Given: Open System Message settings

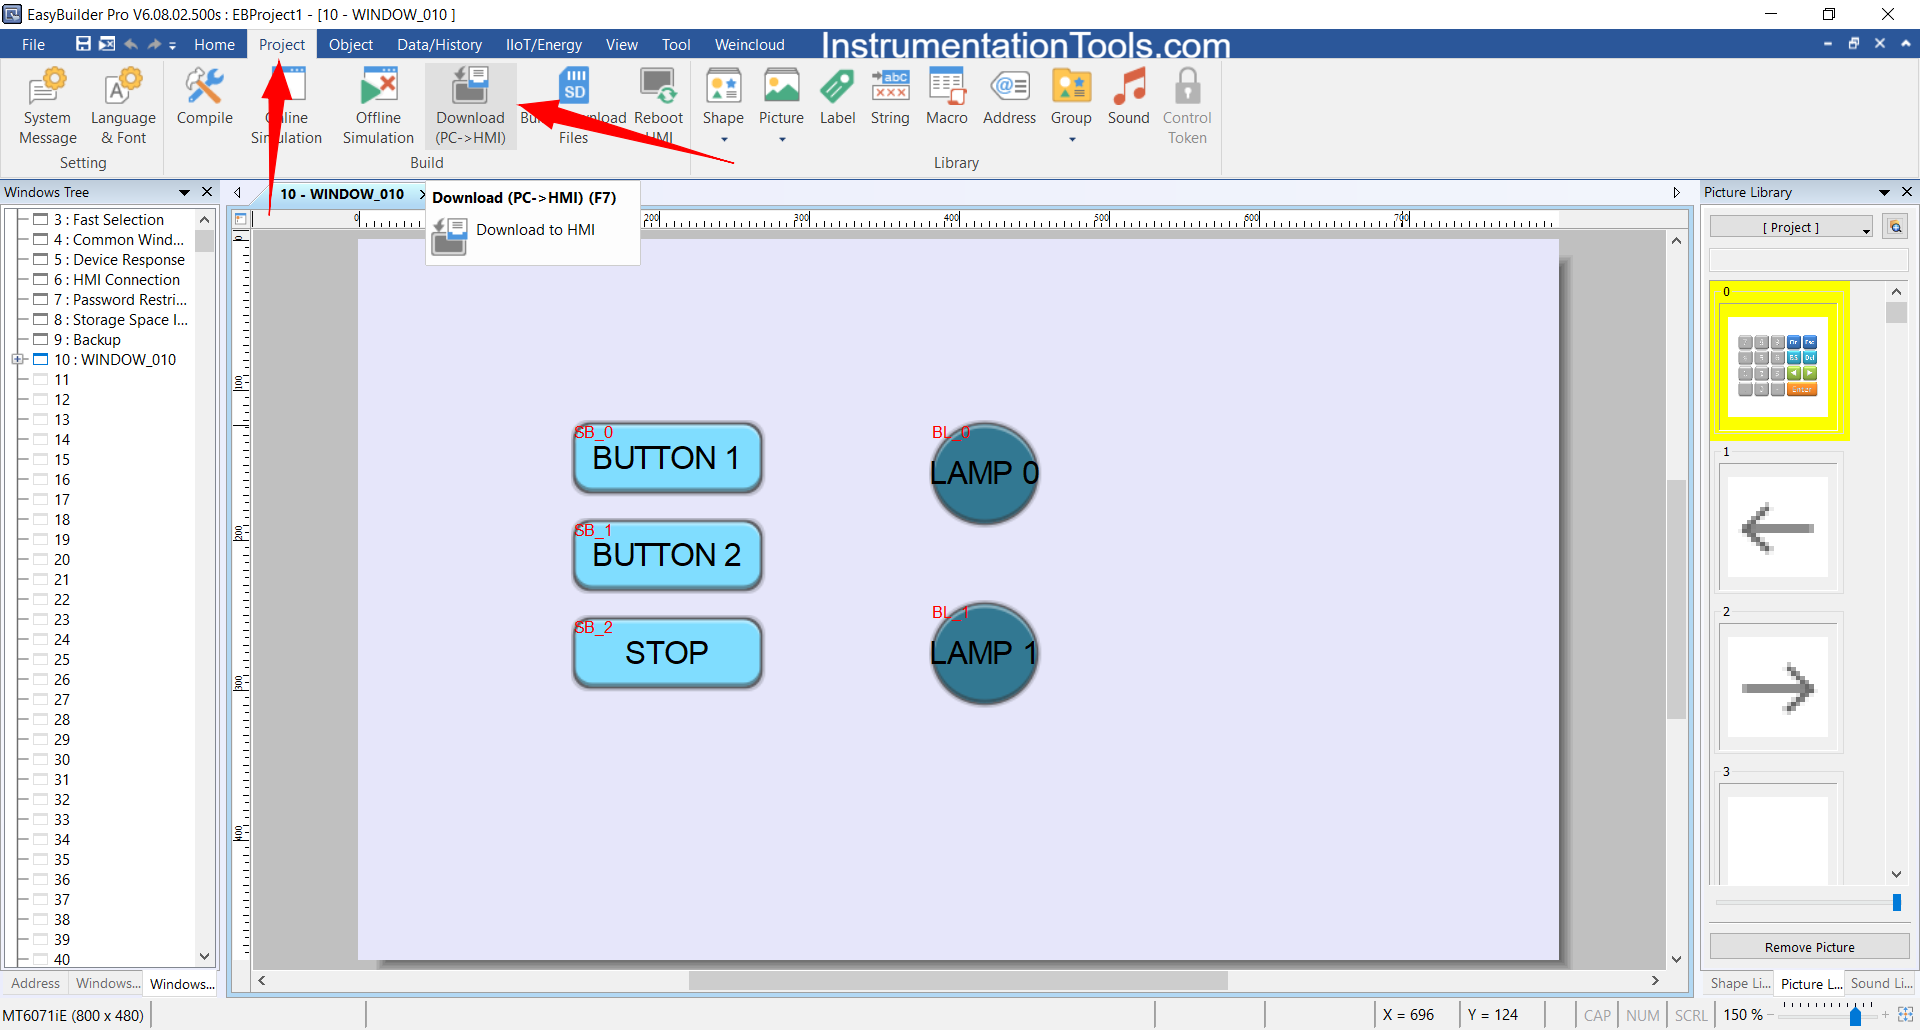Looking at the screenshot, I should click(47, 106).
